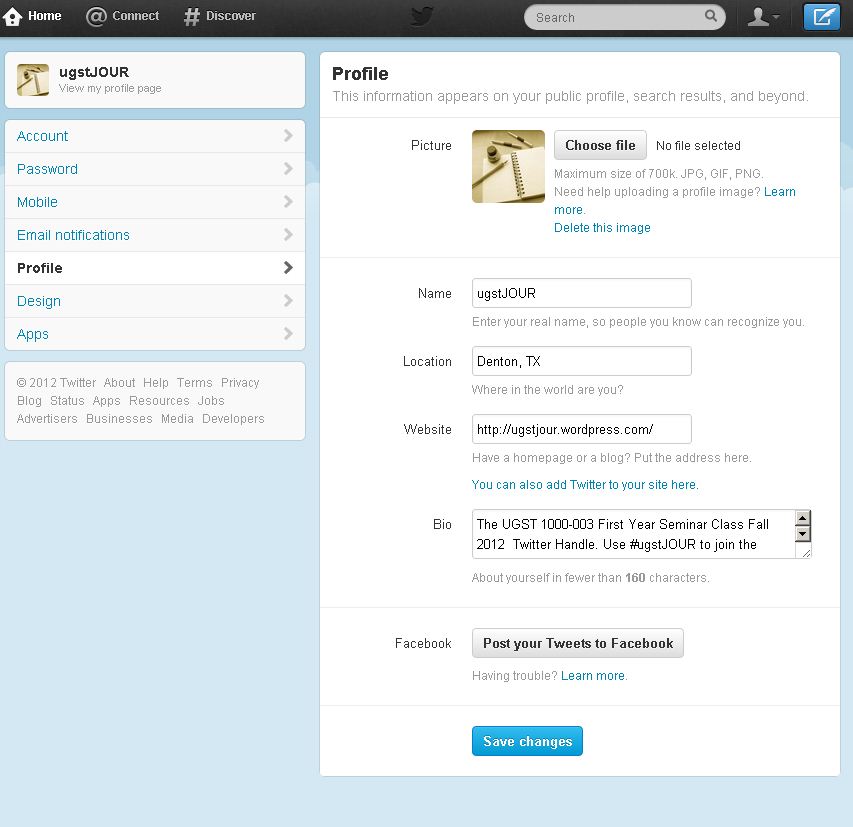Click Delete this image link
This screenshot has width=853, height=827.
[602, 227]
